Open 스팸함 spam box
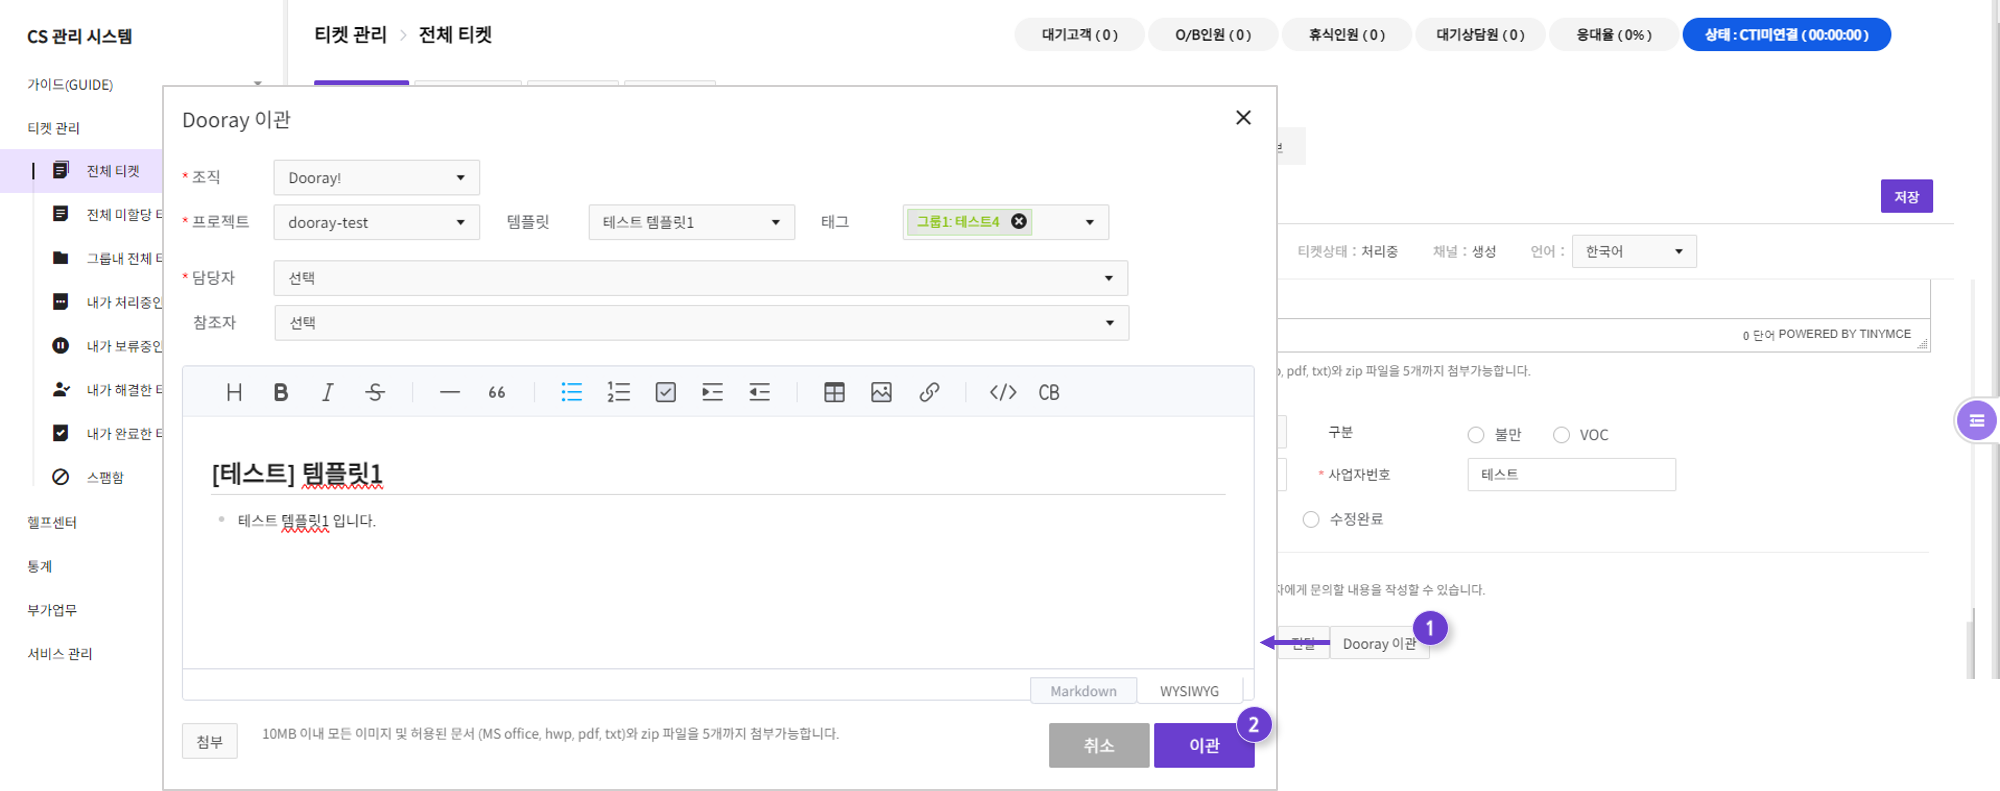Image resolution: width=2000 pixels, height=791 pixels. point(88,477)
